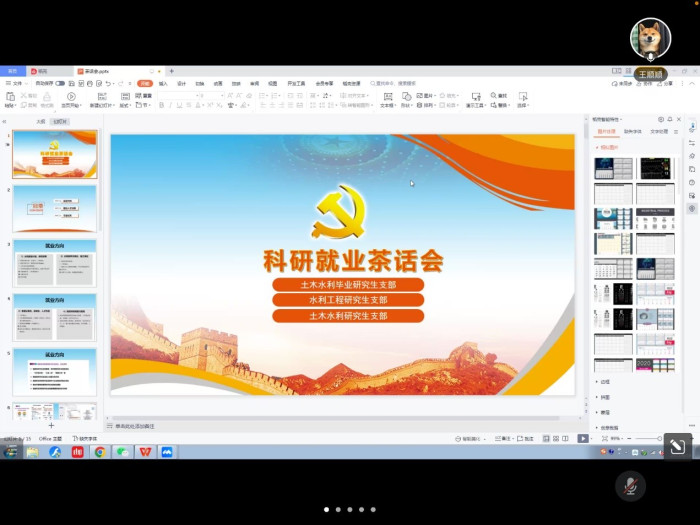Open the Section (节) dropdown
700x525 pixels.
point(144,105)
